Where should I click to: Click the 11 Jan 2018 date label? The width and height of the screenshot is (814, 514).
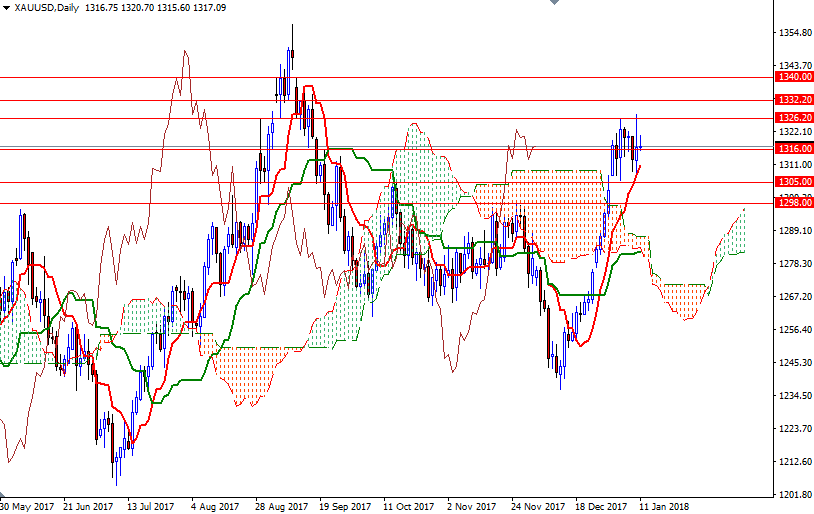point(664,506)
